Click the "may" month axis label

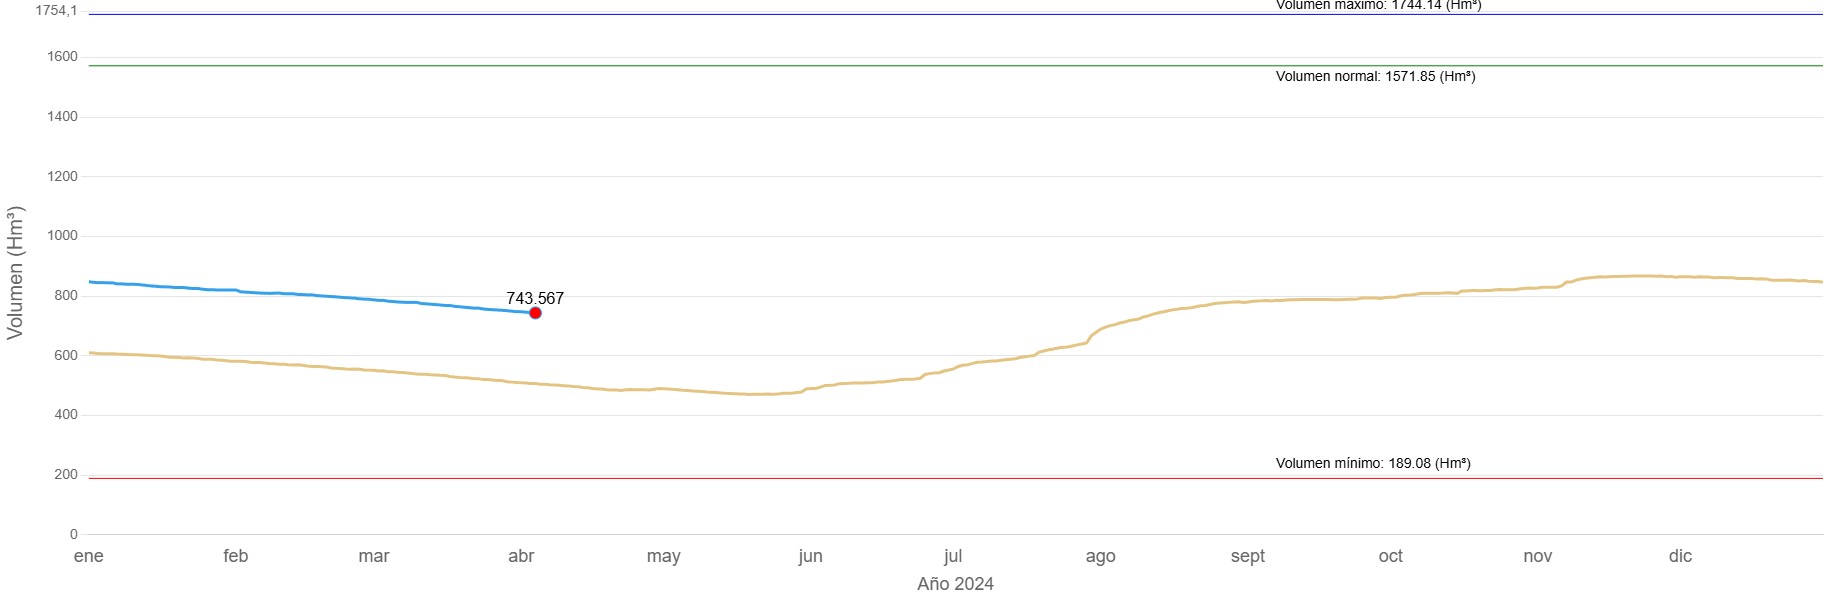[663, 556]
